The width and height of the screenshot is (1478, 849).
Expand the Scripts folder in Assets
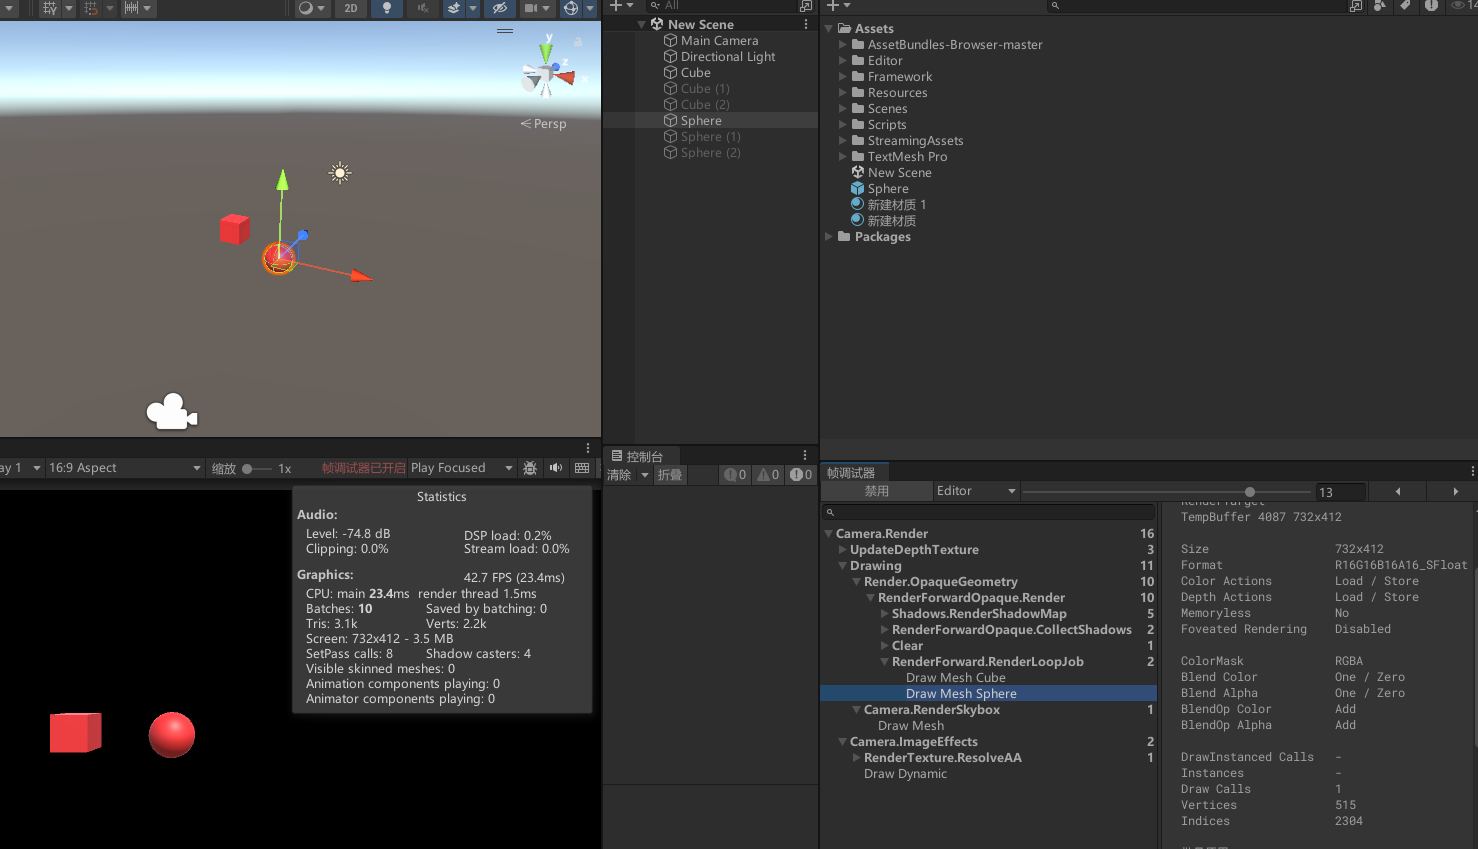point(843,125)
